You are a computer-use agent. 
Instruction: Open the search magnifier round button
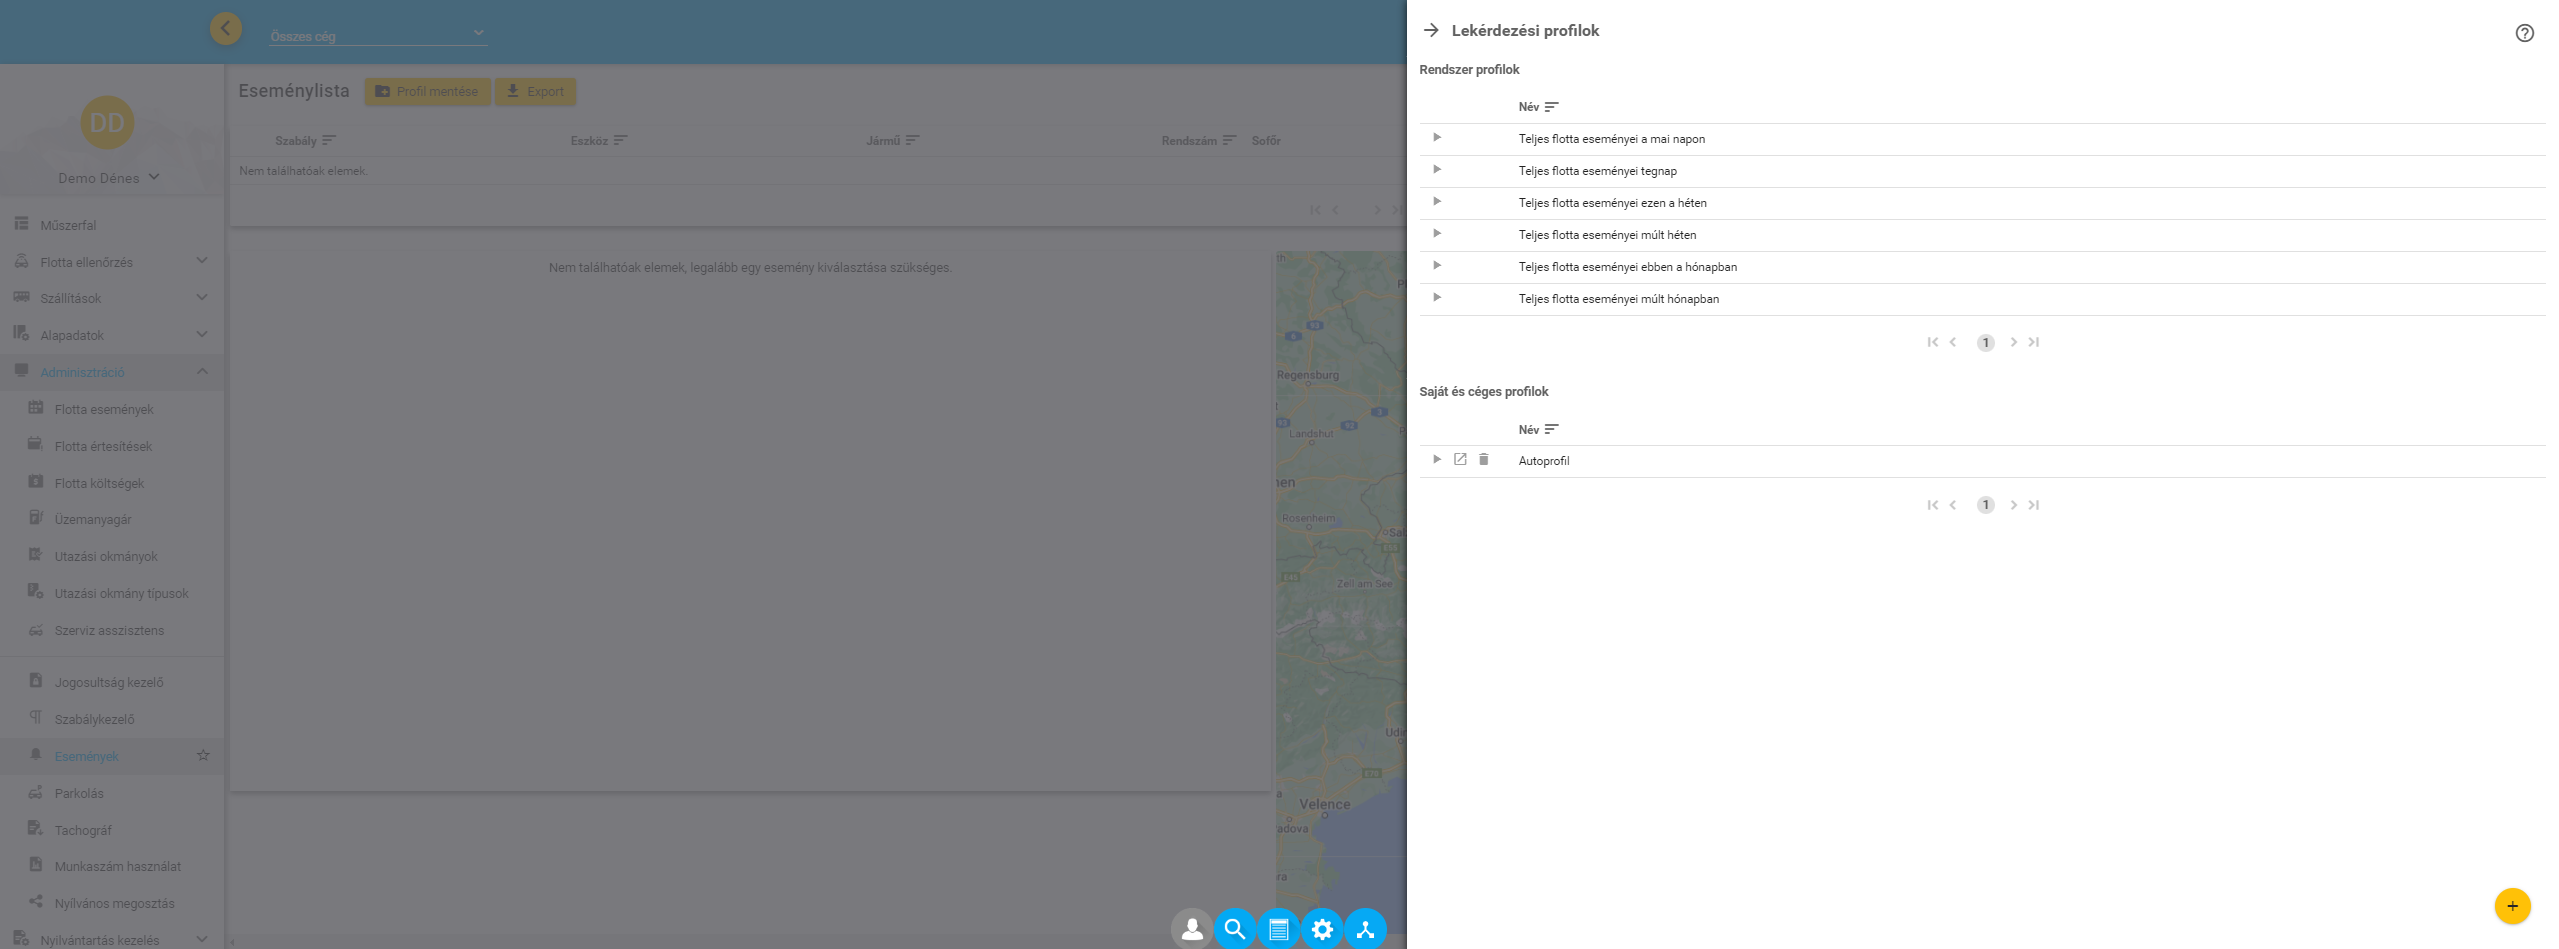pos(1235,929)
